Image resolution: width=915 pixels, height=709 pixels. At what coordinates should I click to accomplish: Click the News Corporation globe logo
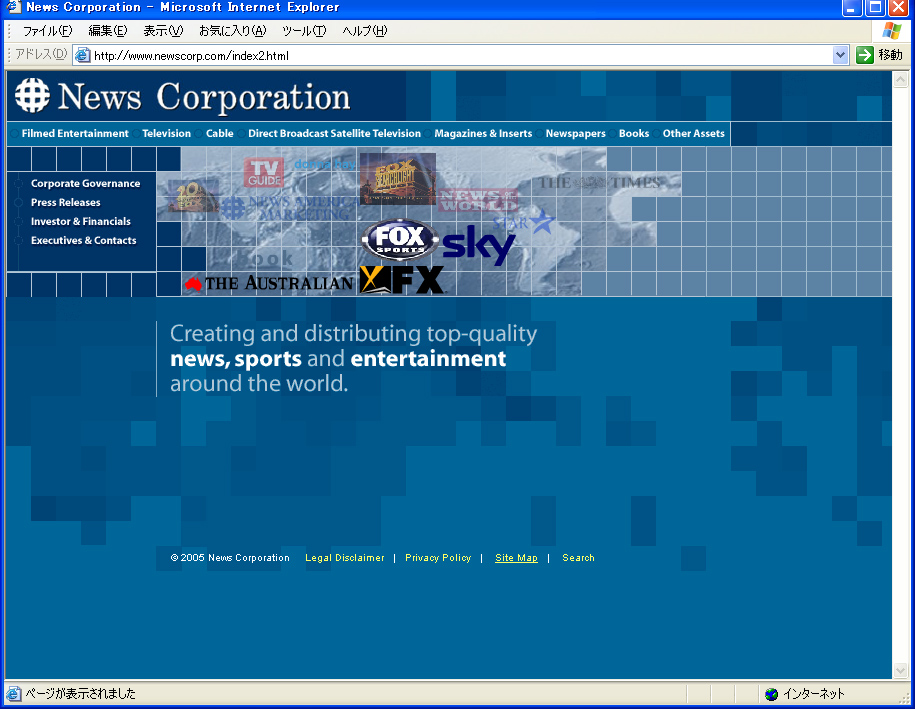pyautogui.click(x=32, y=96)
